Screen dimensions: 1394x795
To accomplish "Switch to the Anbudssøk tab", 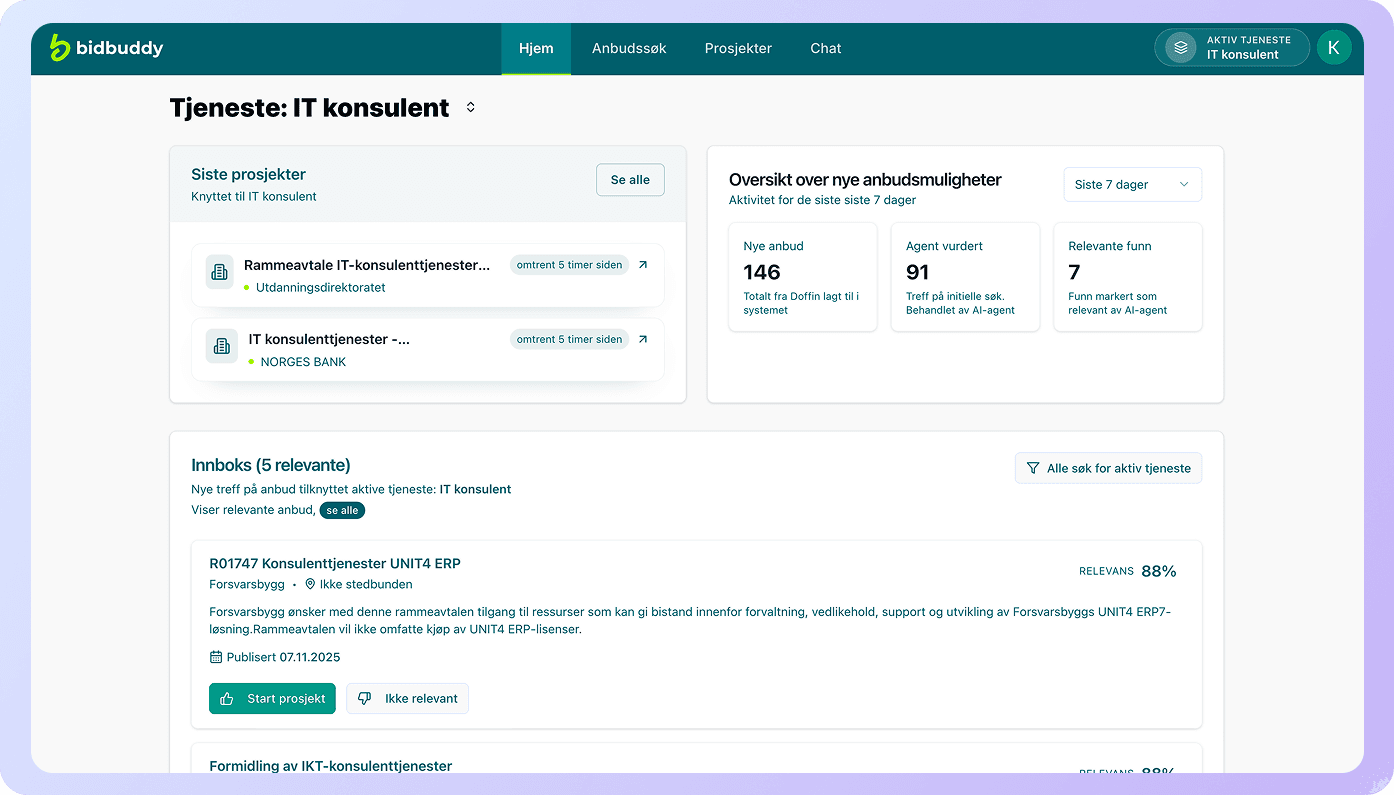I will [x=629, y=48].
